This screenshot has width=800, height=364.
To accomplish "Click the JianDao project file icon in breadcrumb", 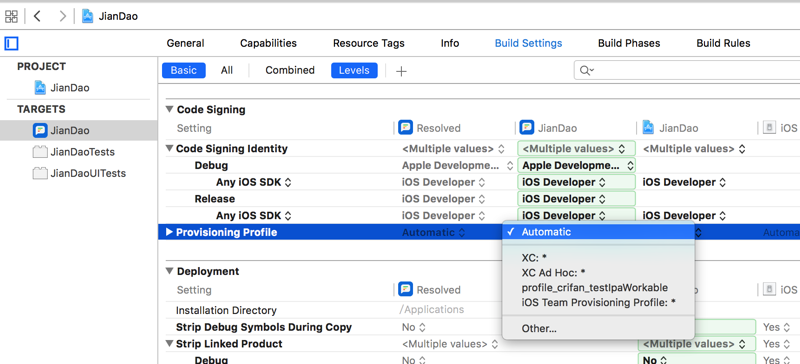I will pyautogui.click(x=88, y=16).
